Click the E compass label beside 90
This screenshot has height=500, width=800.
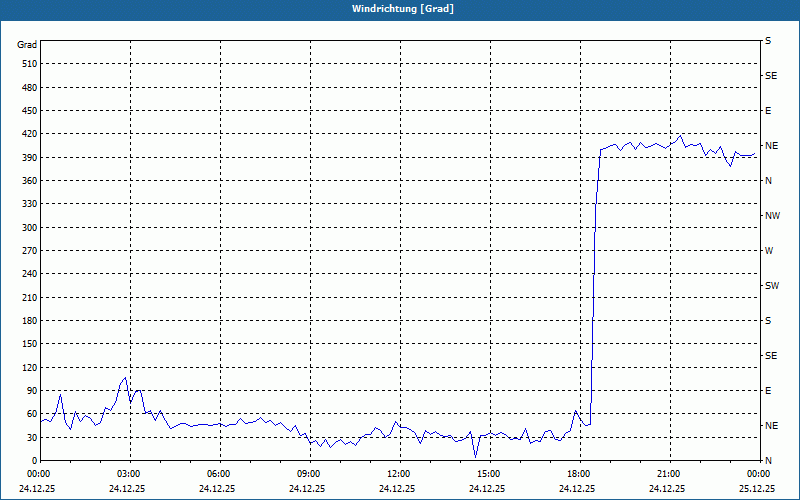click(x=768, y=391)
